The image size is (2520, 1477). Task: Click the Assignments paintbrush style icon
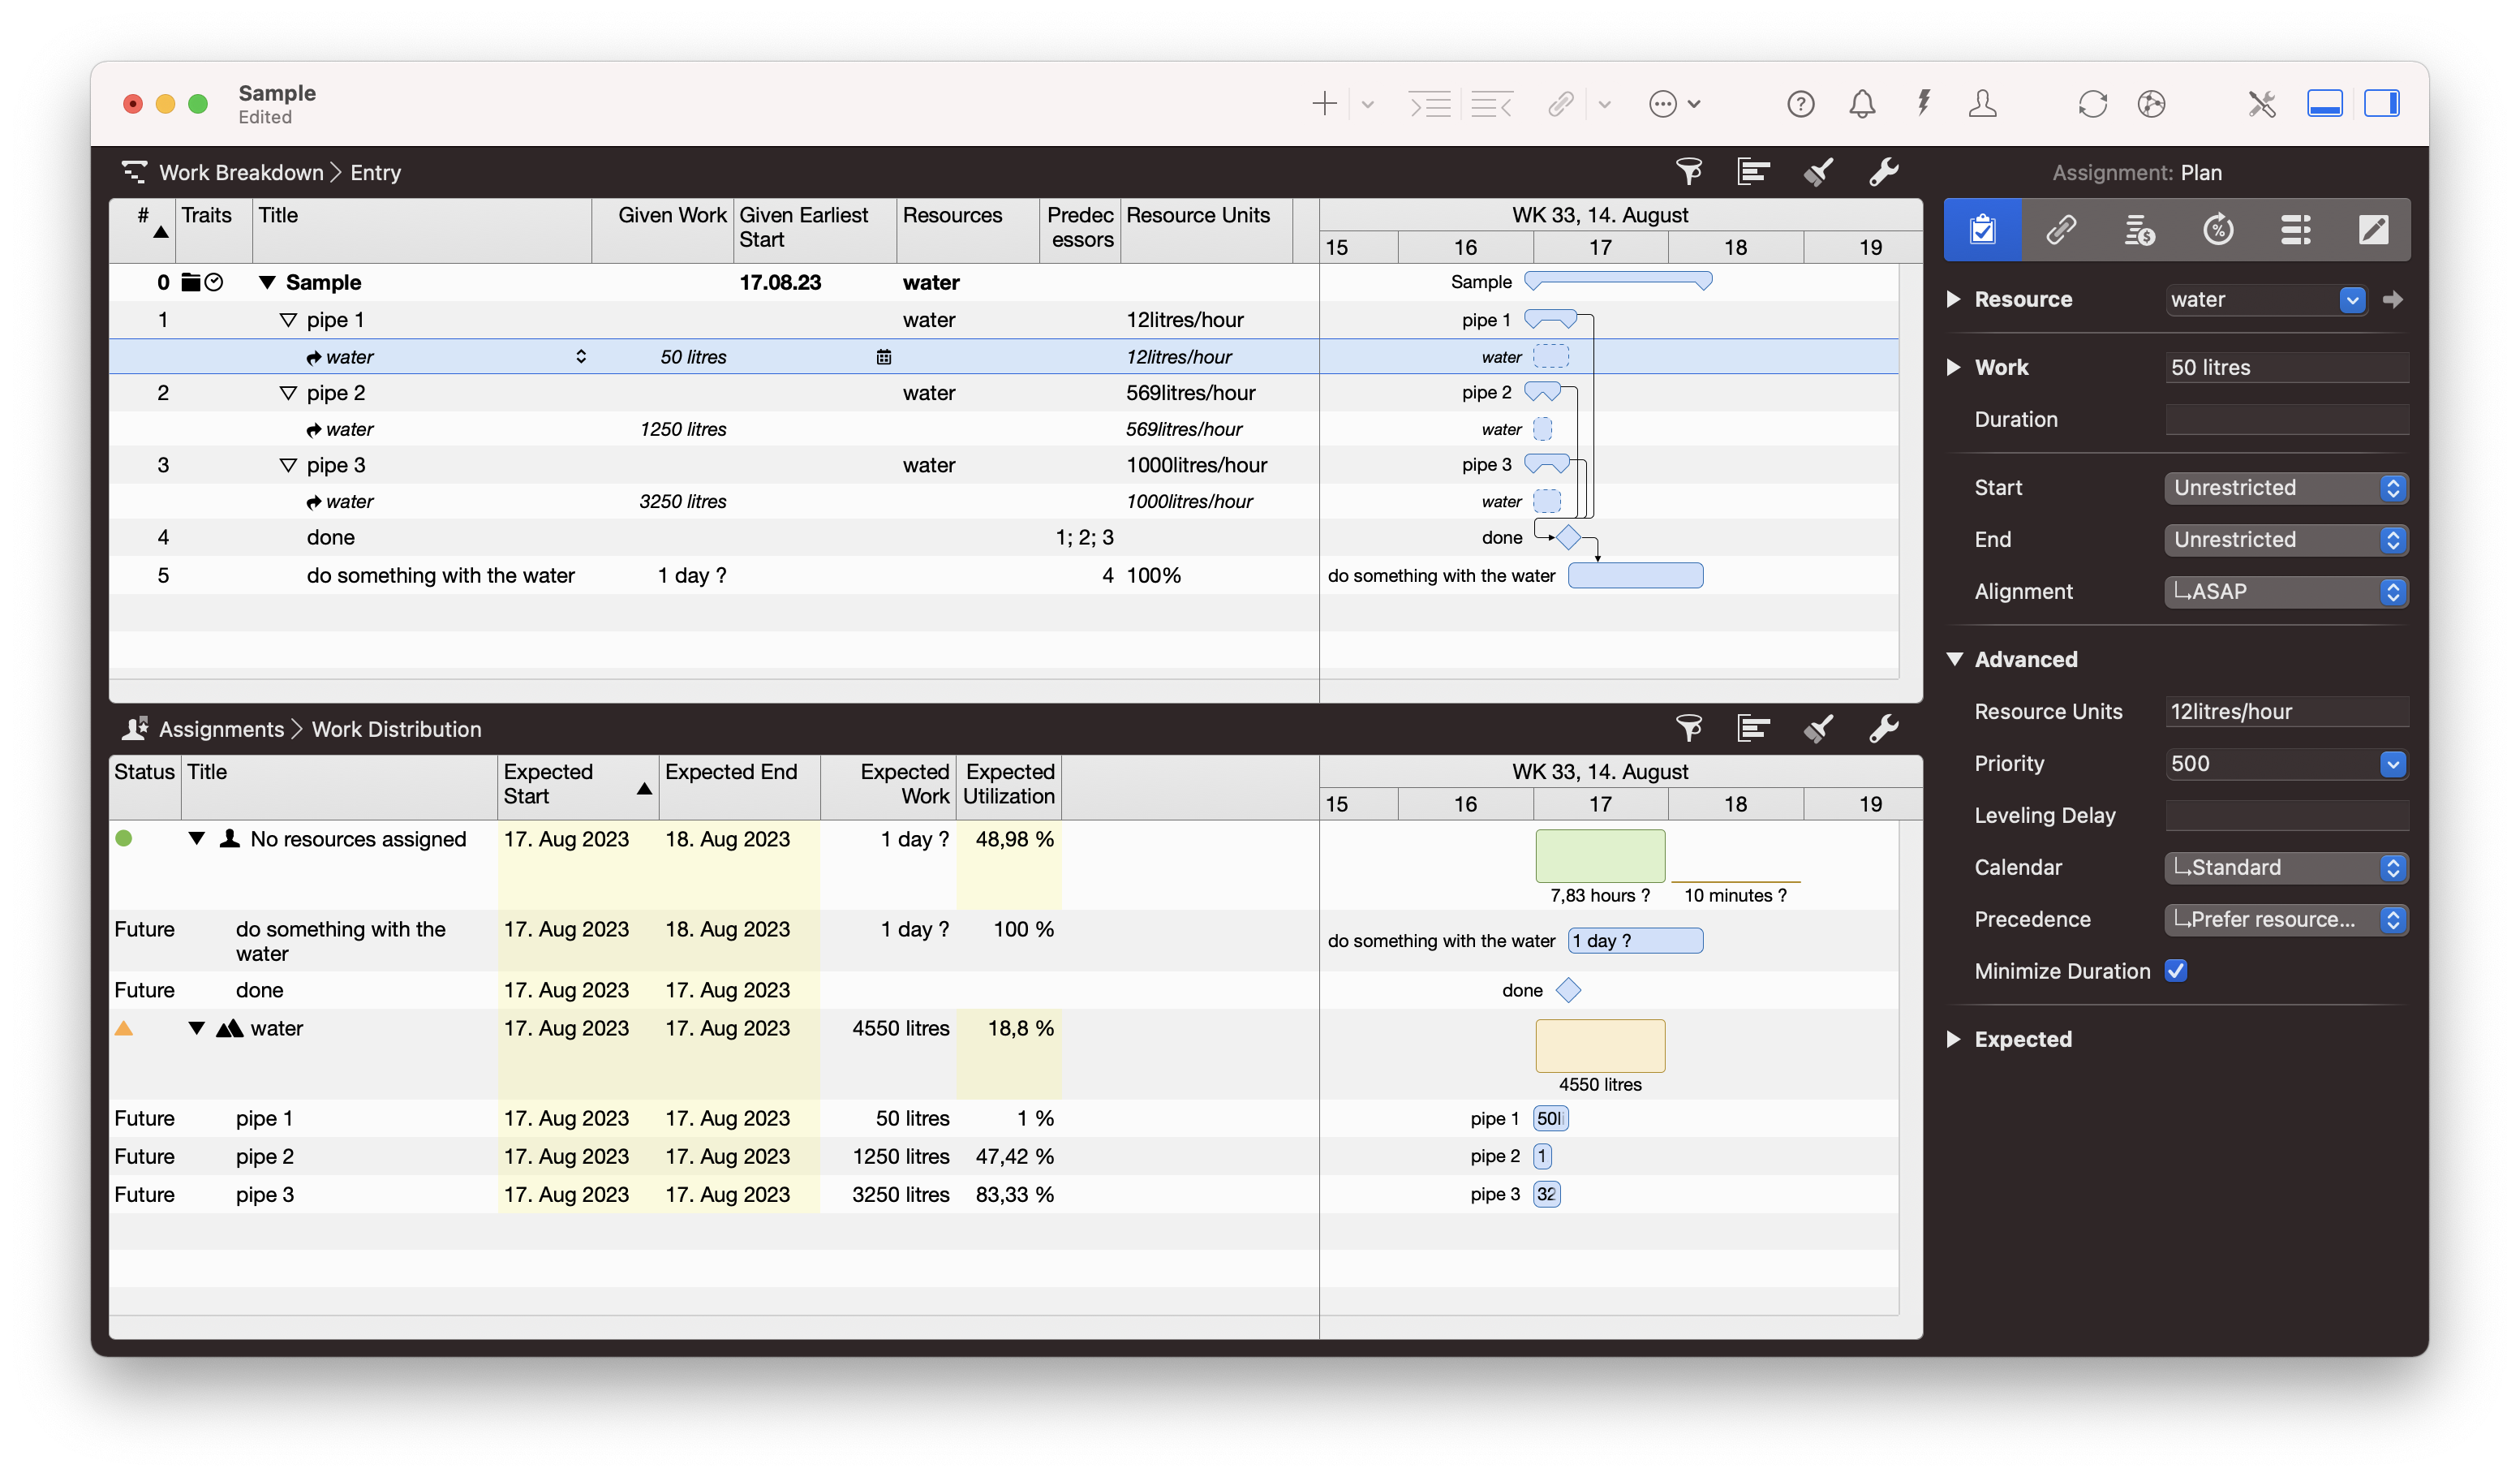tap(1818, 729)
